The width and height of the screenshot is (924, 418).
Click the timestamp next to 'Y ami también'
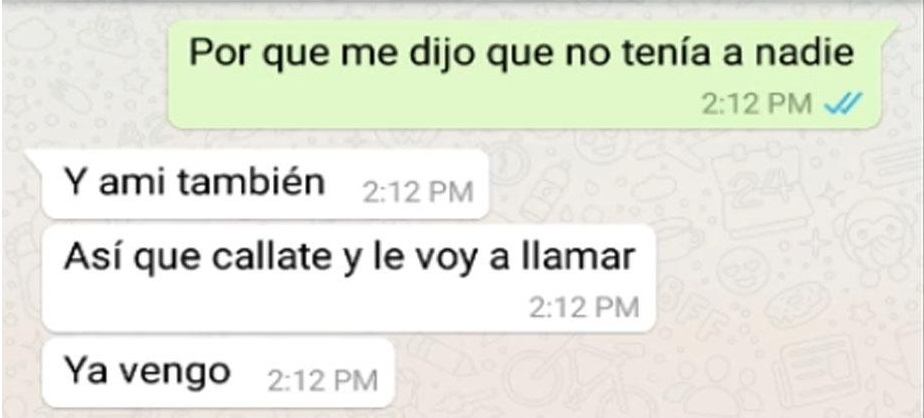click(x=417, y=193)
